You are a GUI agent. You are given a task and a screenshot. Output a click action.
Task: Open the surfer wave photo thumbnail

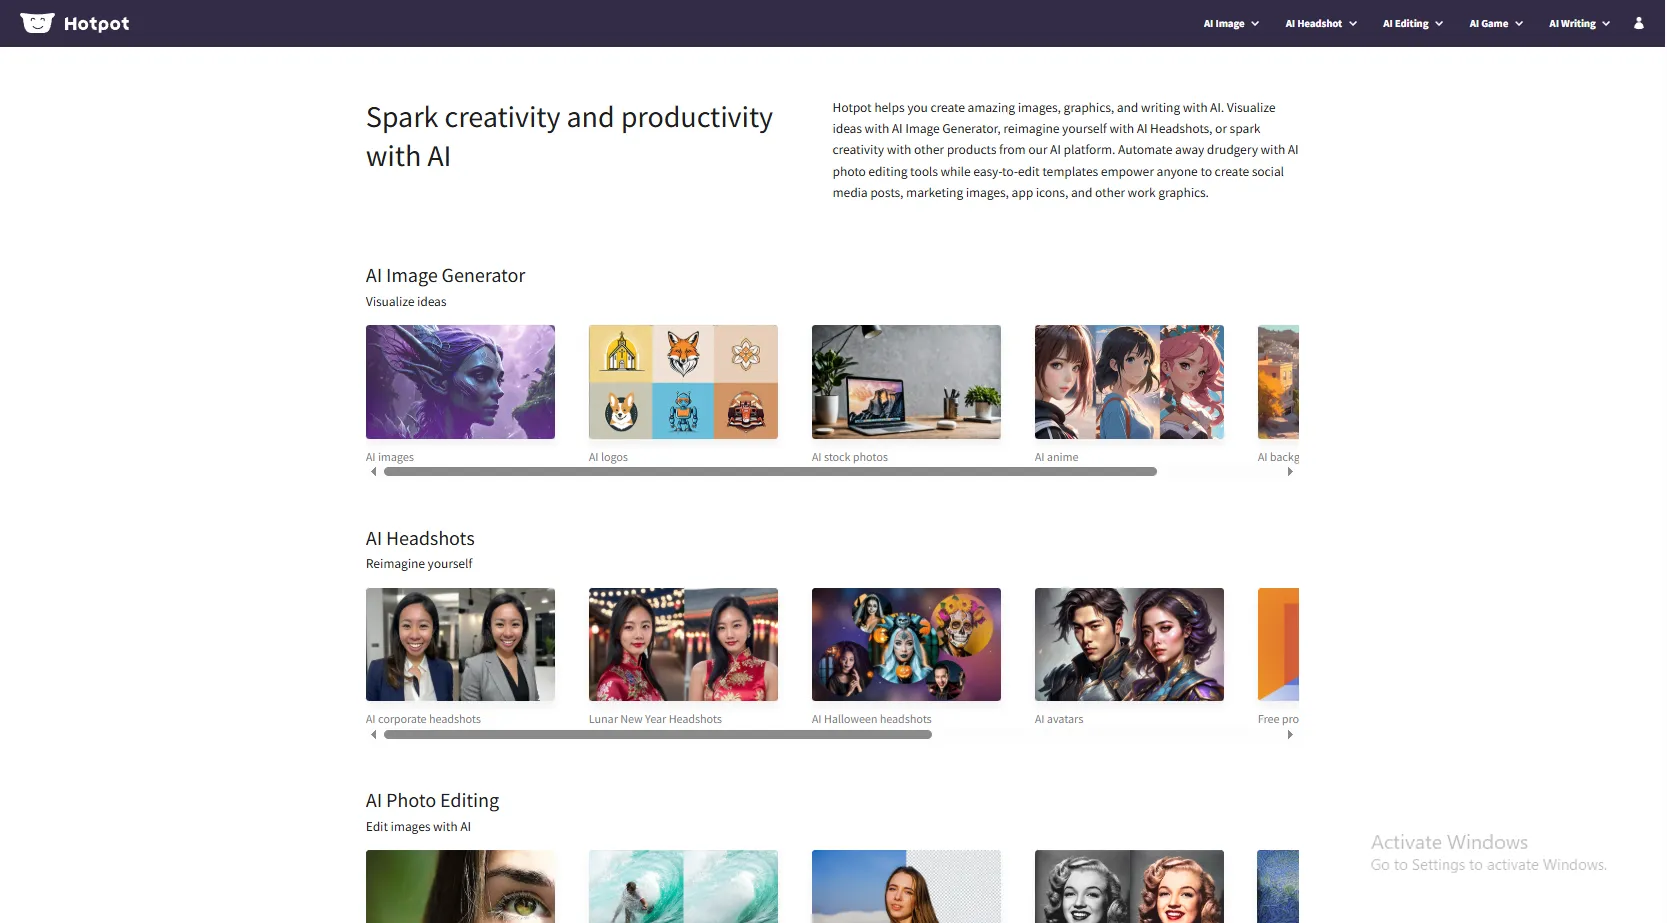[x=683, y=886]
